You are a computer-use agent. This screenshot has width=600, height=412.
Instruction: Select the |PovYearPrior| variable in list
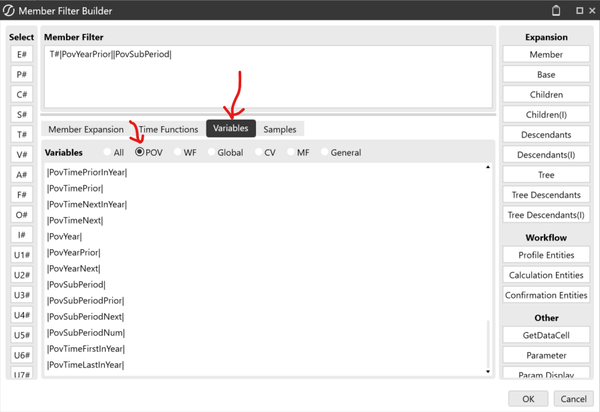point(73,253)
